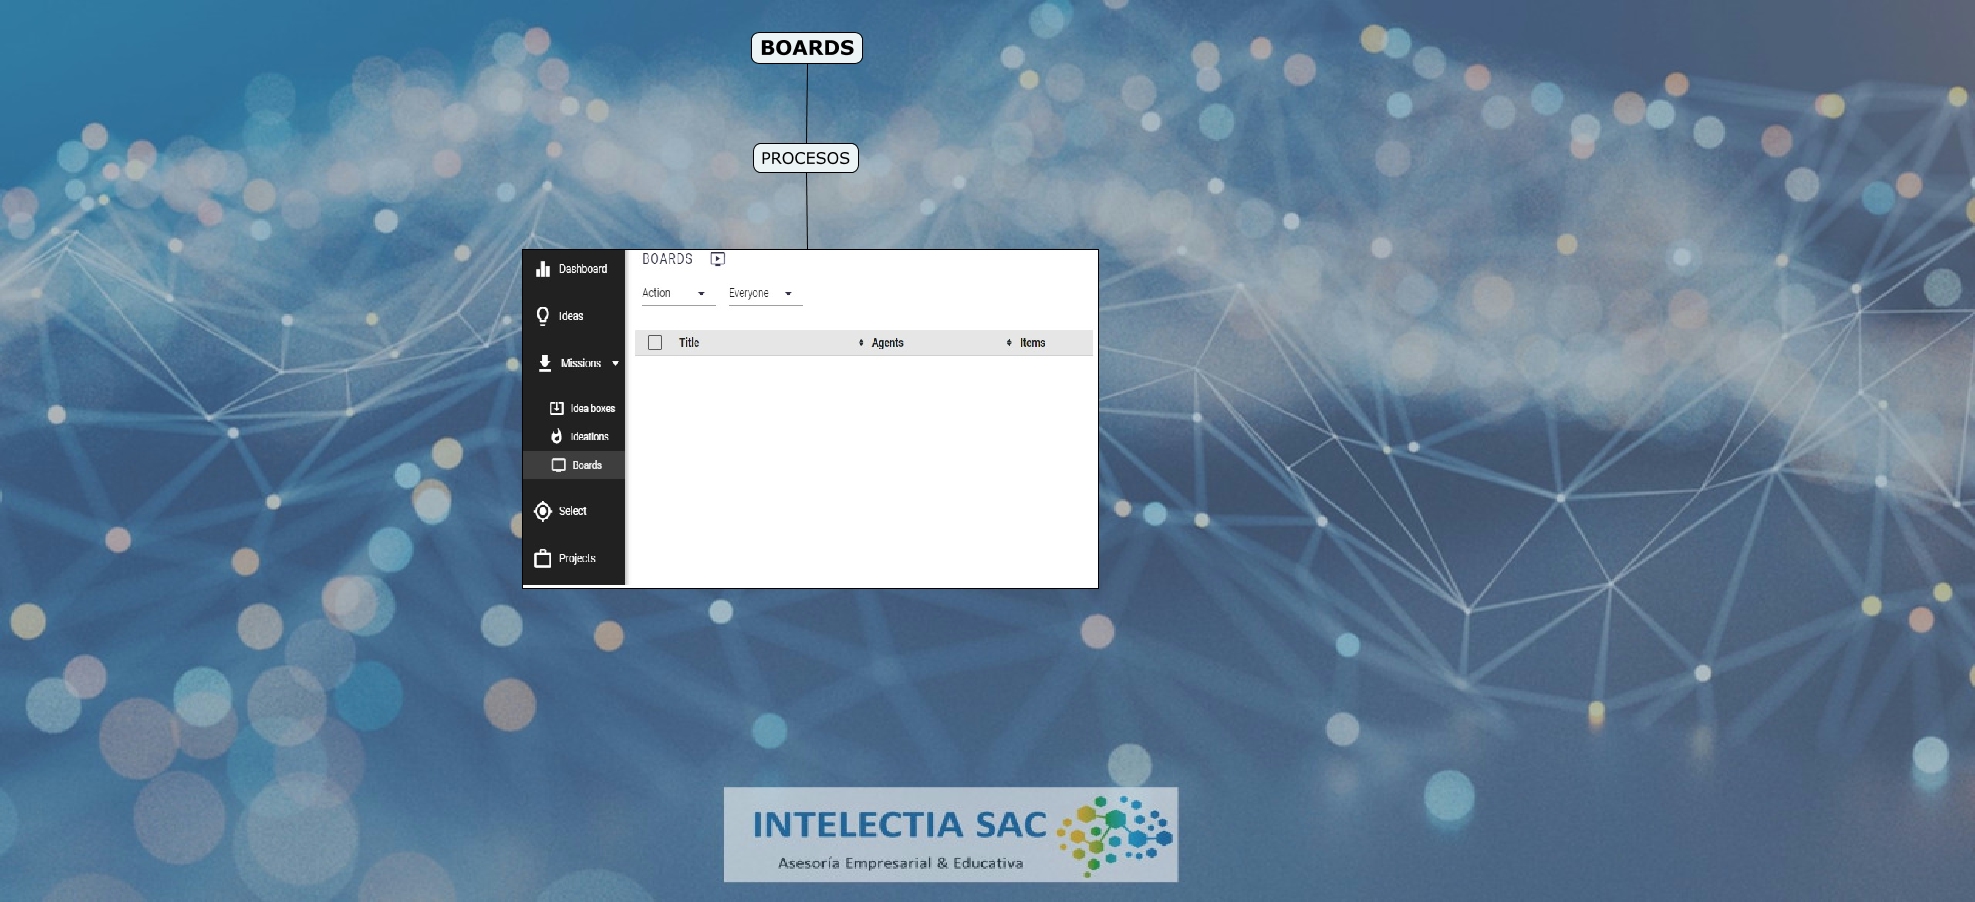Screen dimensions: 1975x902
Task: Click the Select target icon
Action: (543, 511)
